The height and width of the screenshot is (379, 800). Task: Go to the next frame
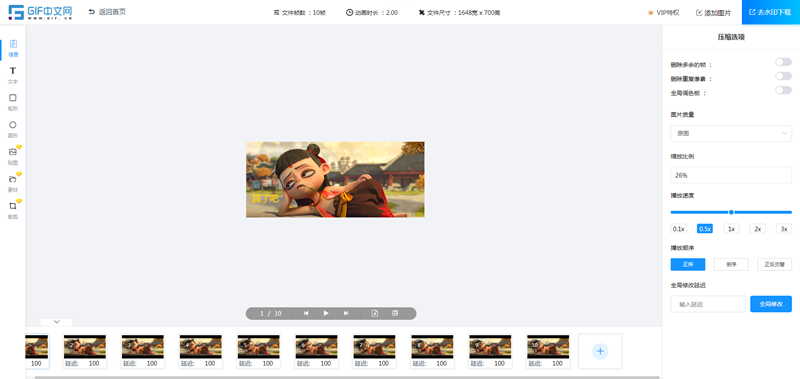(346, 313)
